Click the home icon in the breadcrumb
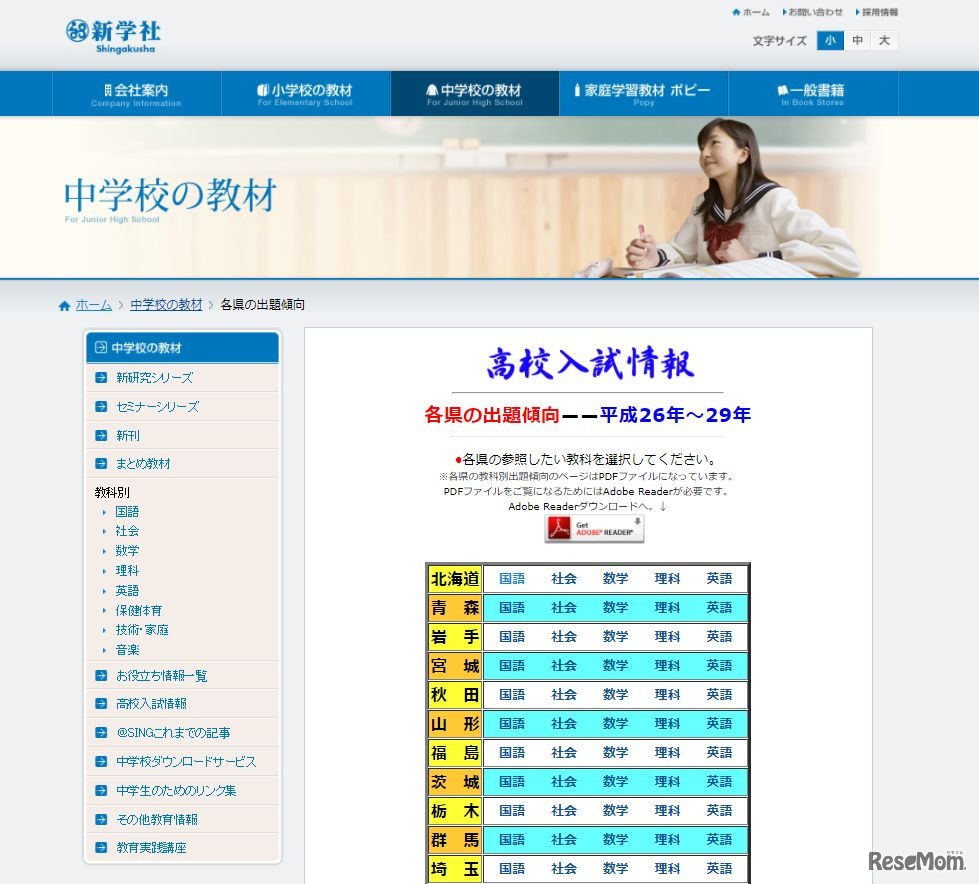The image size is (979, 884). [64, 305]
